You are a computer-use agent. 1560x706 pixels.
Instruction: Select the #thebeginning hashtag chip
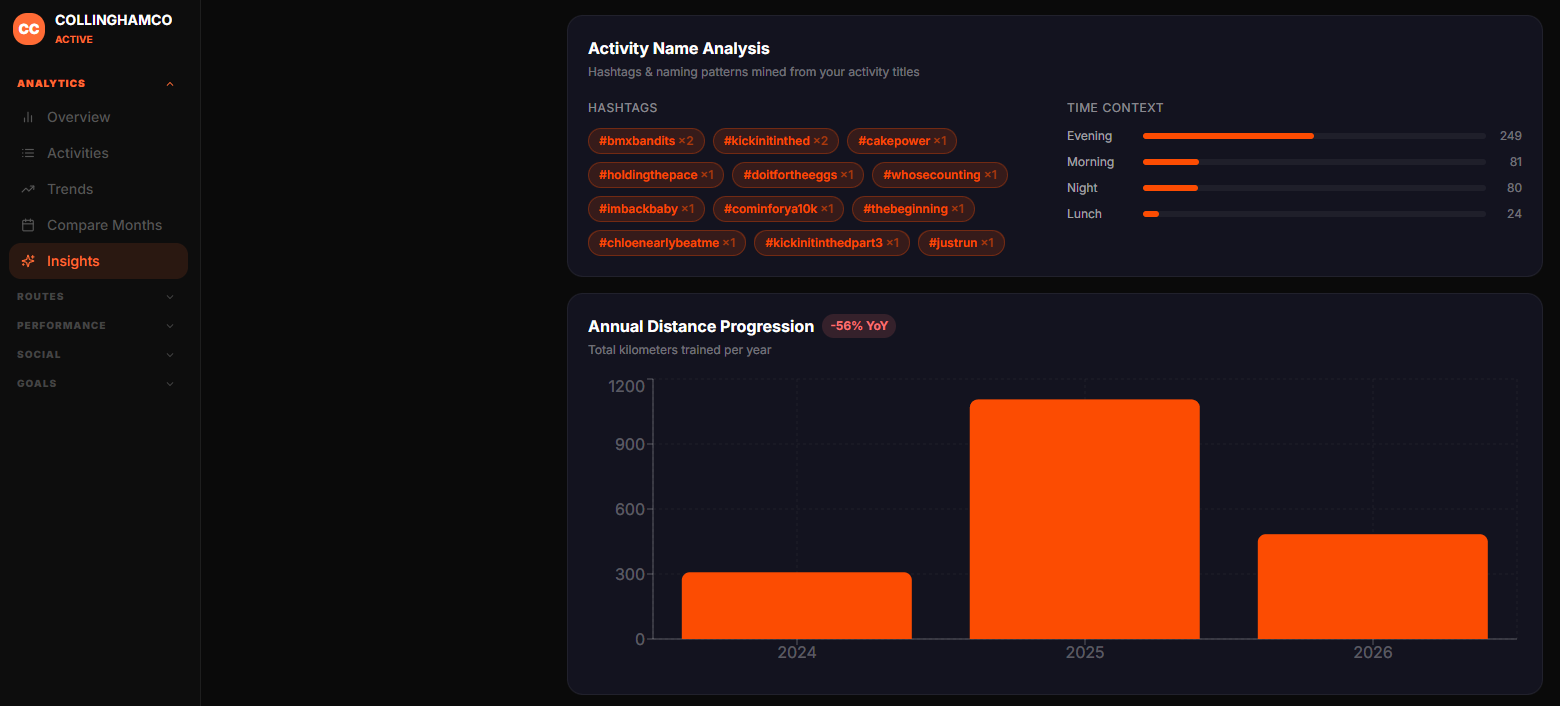point(913,209)
